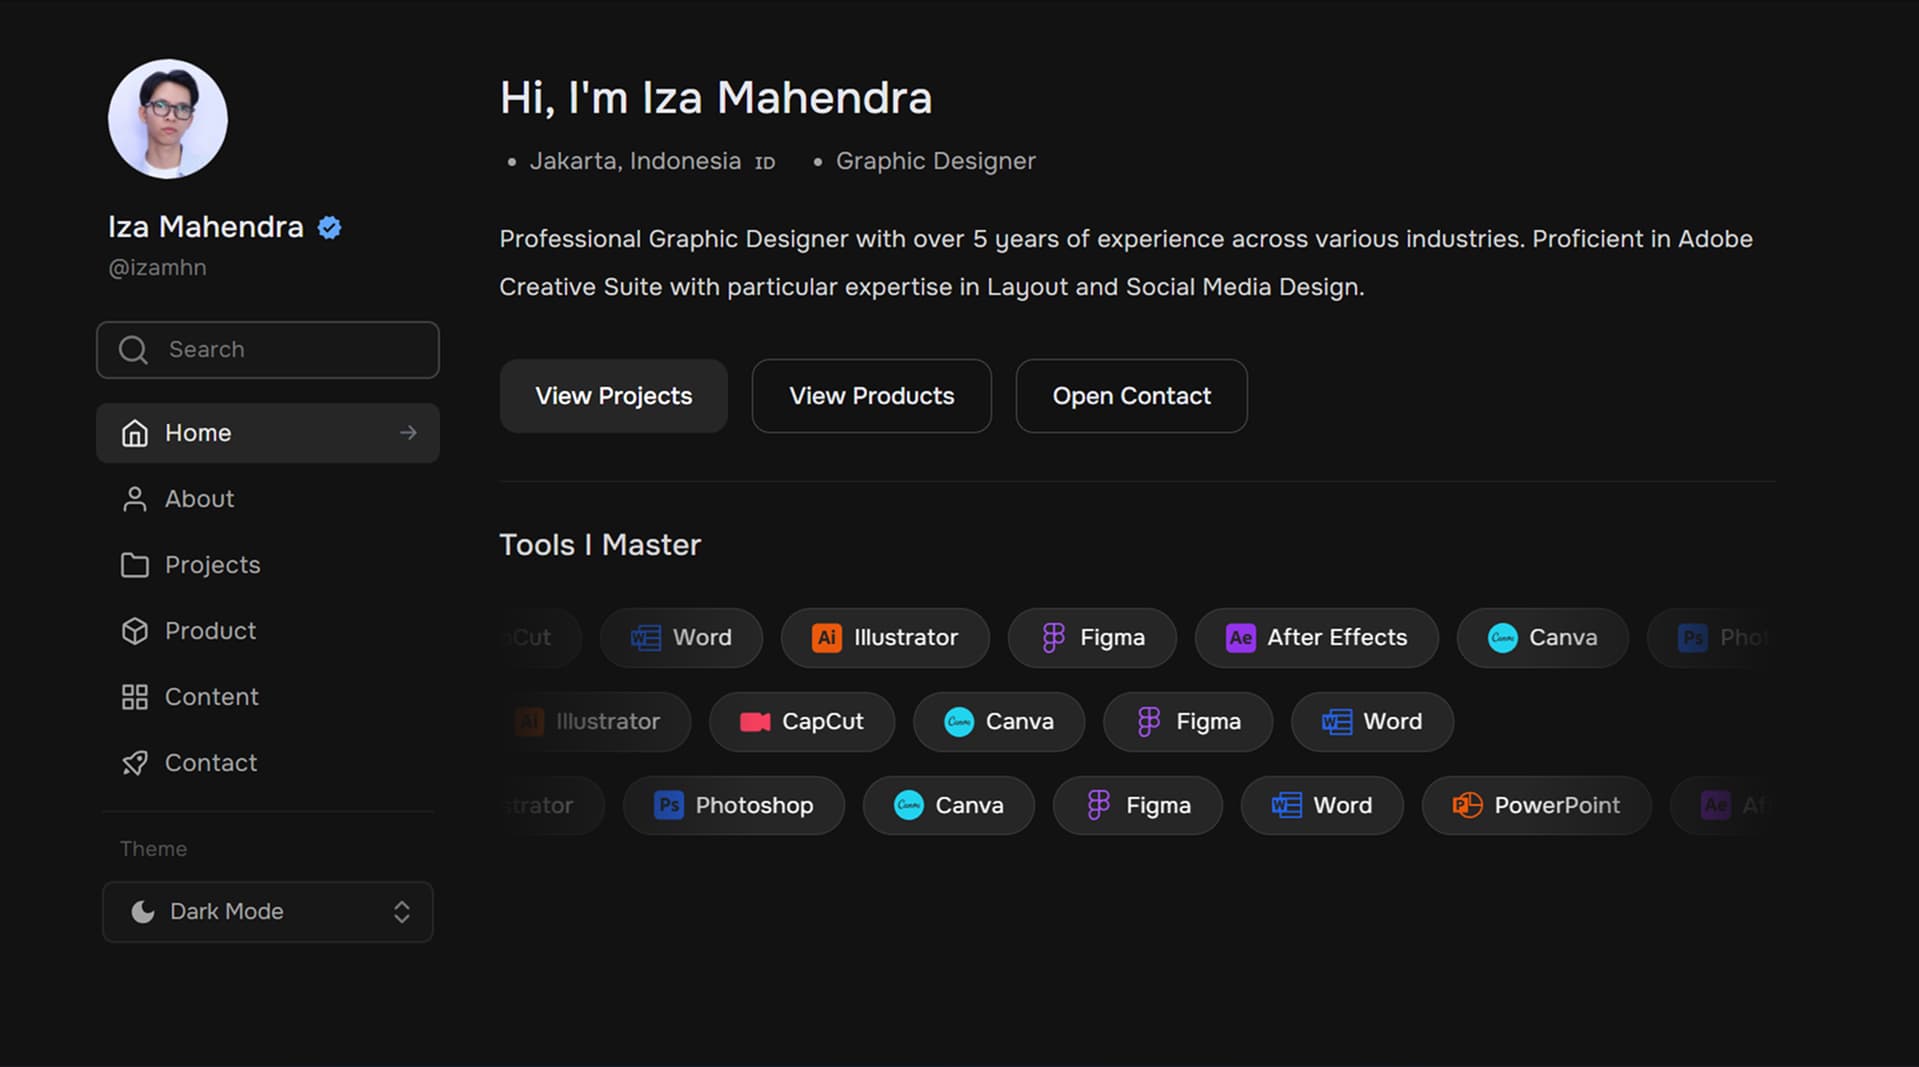Click the search magnifier icon
The width and height of the screenshot is (1919, 1067).
coord(133,350)
